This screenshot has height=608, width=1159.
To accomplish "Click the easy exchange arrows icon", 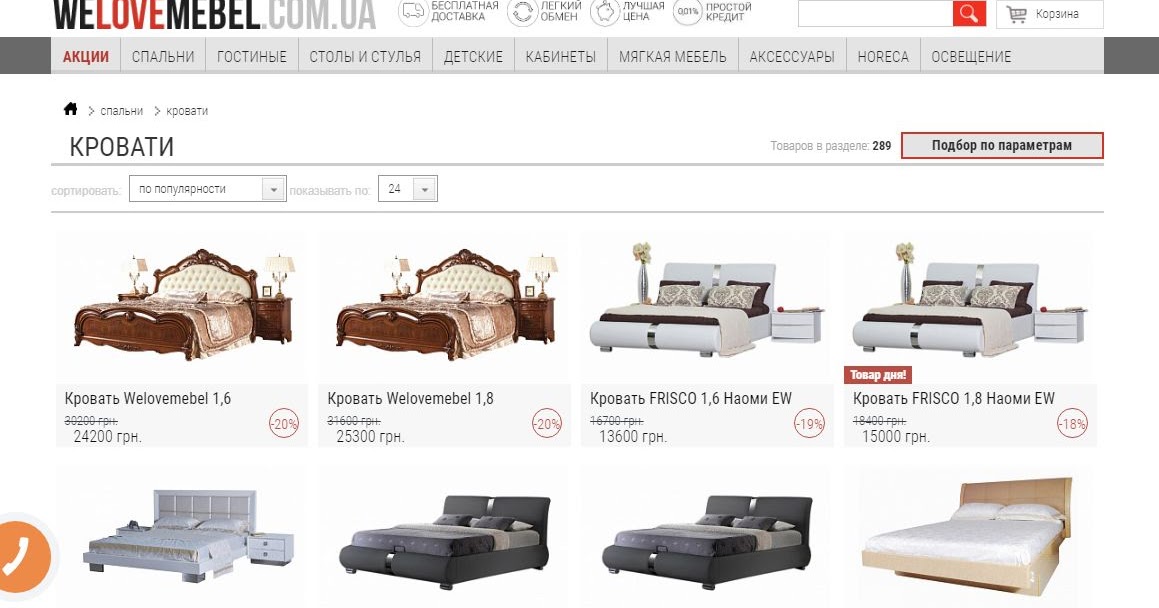I will click(x=523, y=11).
